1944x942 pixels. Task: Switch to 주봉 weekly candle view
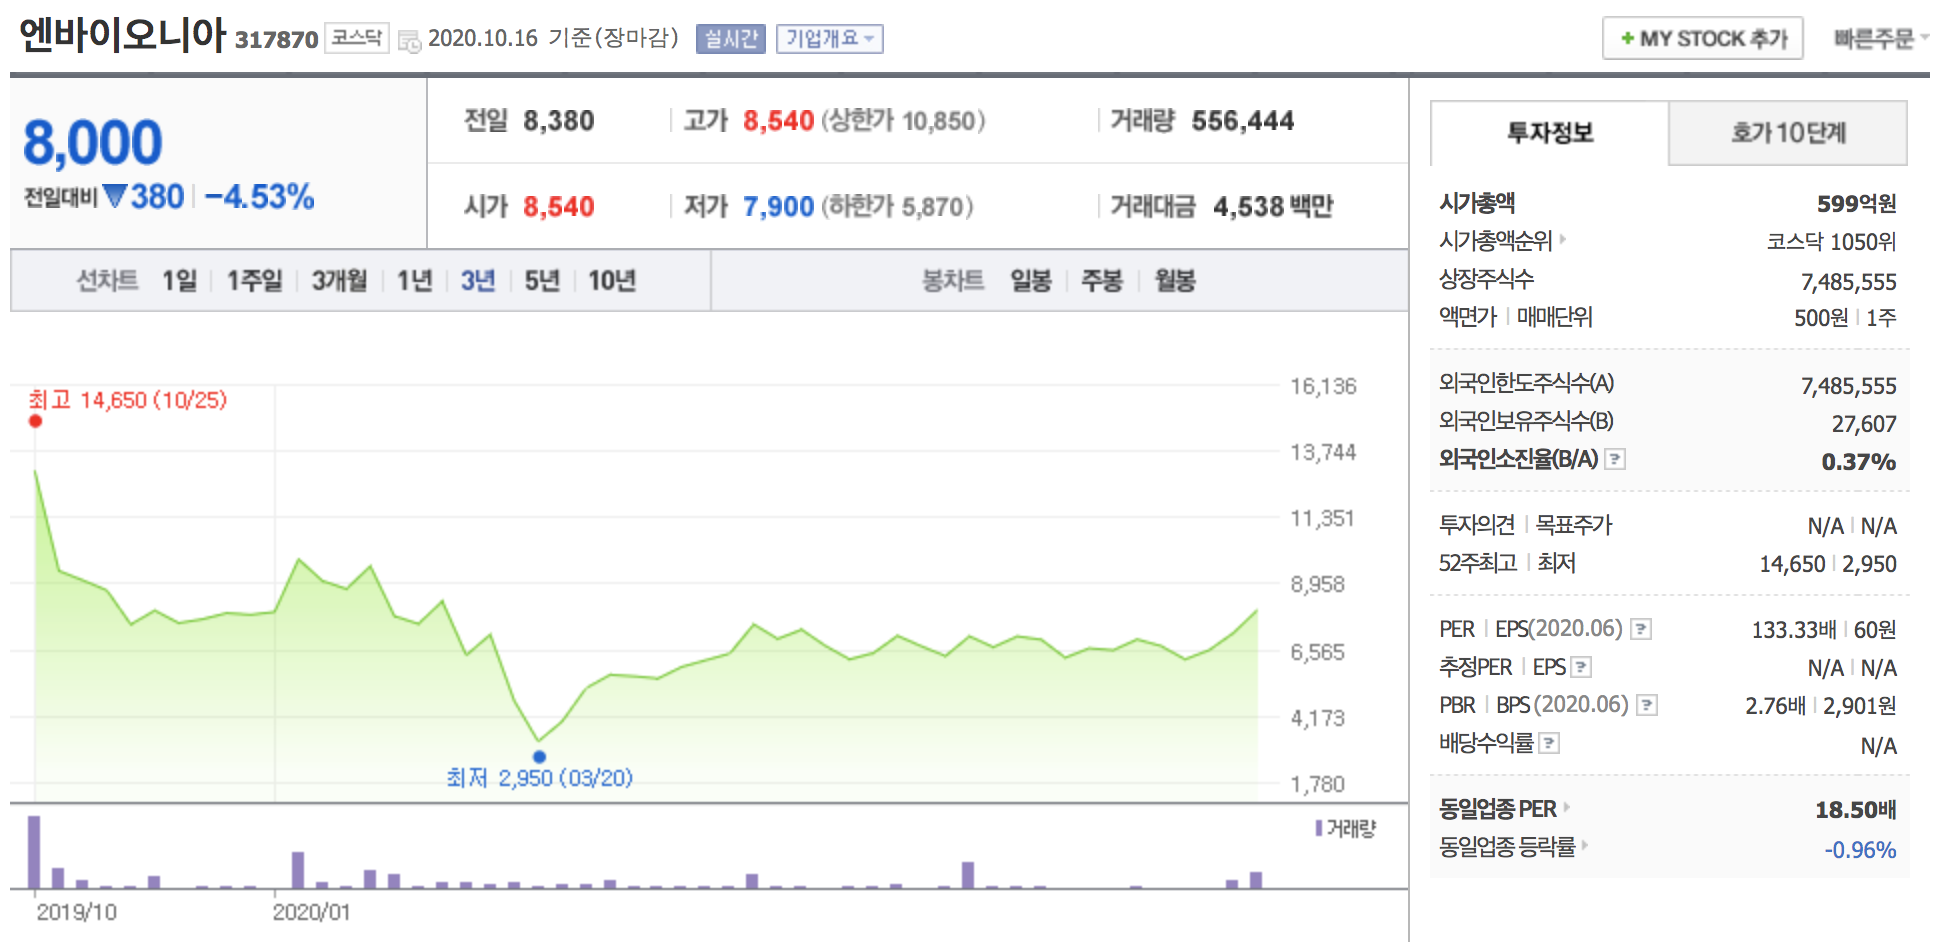(x=1100, y=281)
